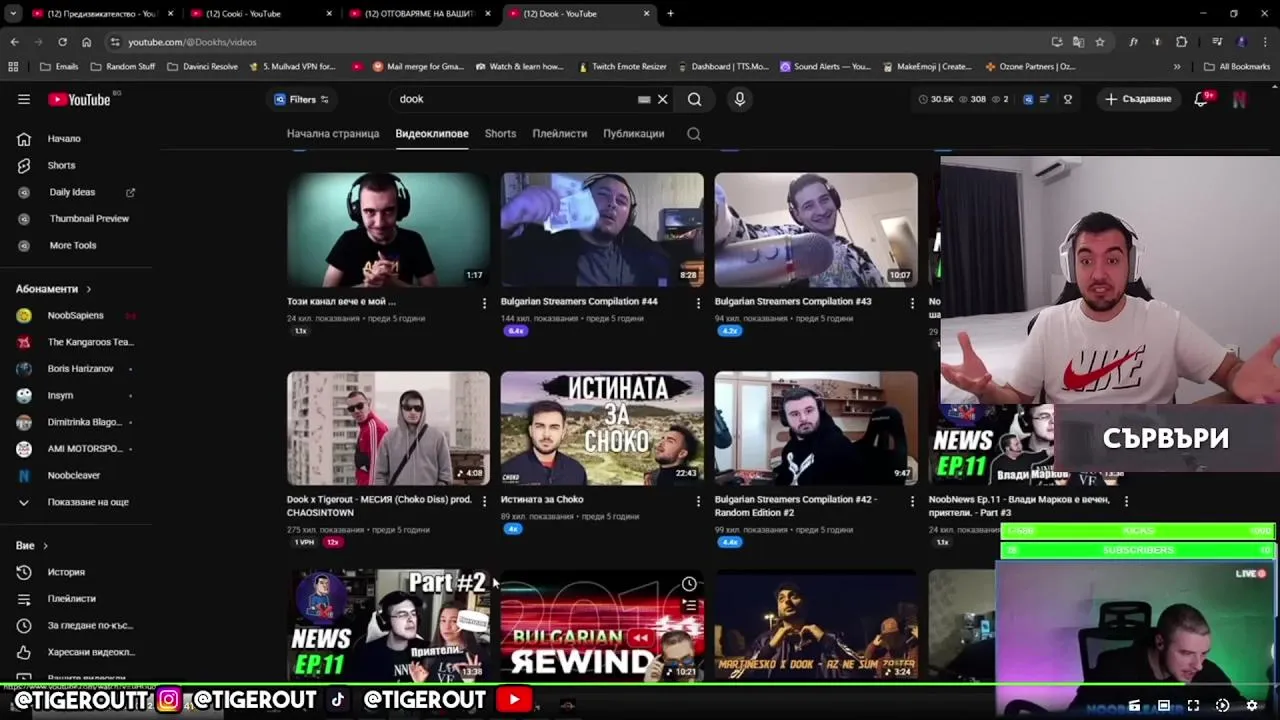Screen dimensions: 1280x720
Task: Open a new browser tab
Action: tap(670, 14)
